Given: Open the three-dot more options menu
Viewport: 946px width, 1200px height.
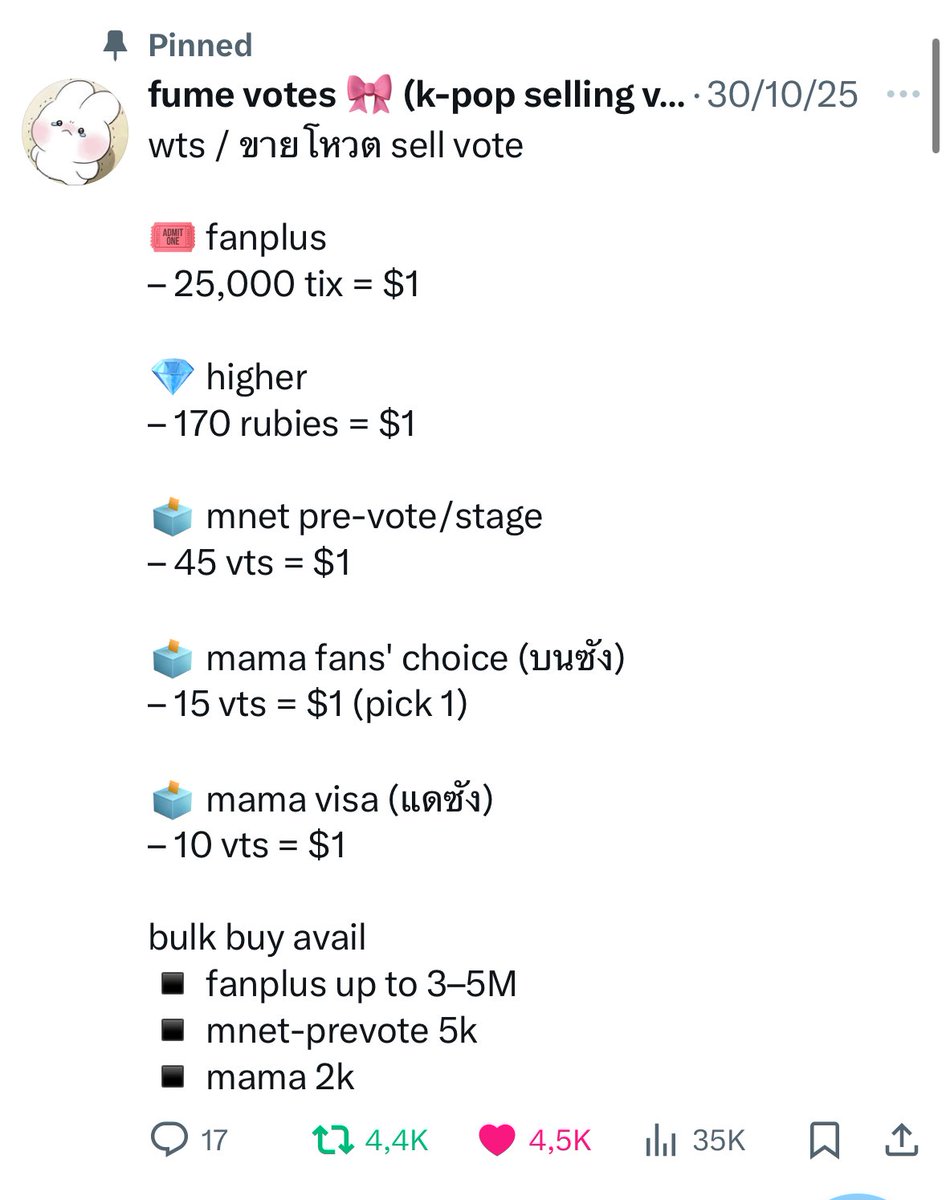Looking at the screenshot, I should click(x=903, y=95).
